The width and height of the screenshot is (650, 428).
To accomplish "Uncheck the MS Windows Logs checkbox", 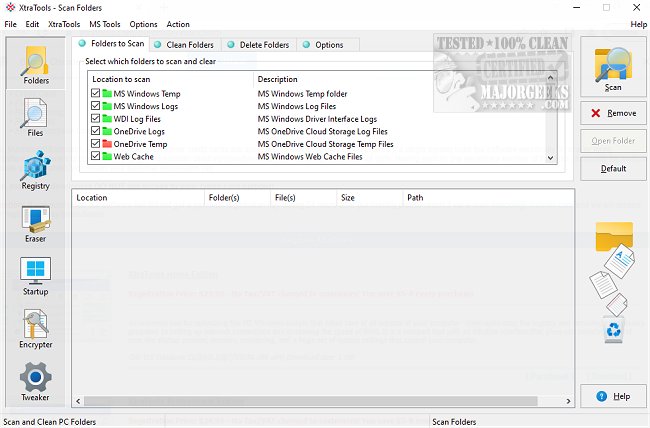I will pos(95,105).
